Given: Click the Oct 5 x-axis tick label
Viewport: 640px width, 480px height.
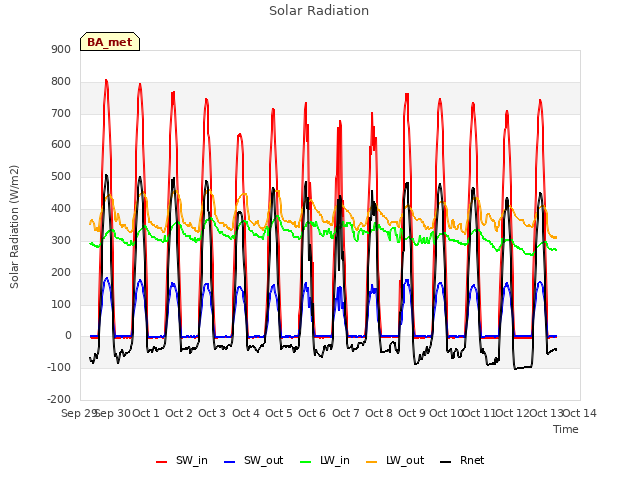Looking at the screenshot, I should coord(279,413).
